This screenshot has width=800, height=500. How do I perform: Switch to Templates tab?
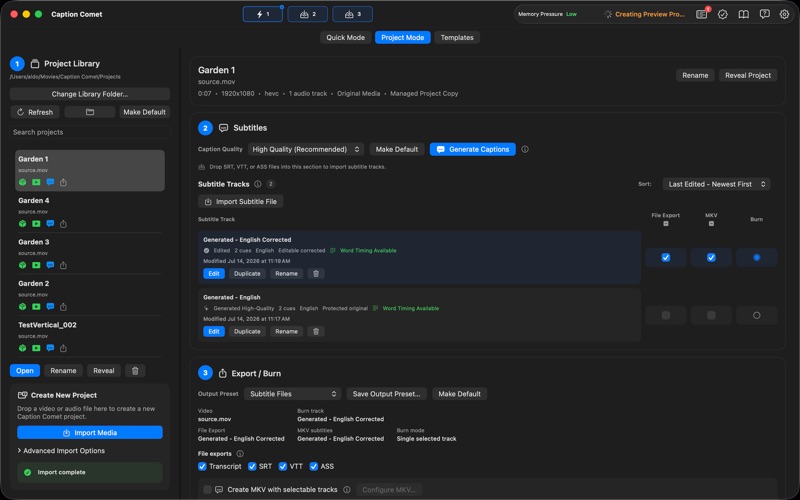tap(457, 37)
